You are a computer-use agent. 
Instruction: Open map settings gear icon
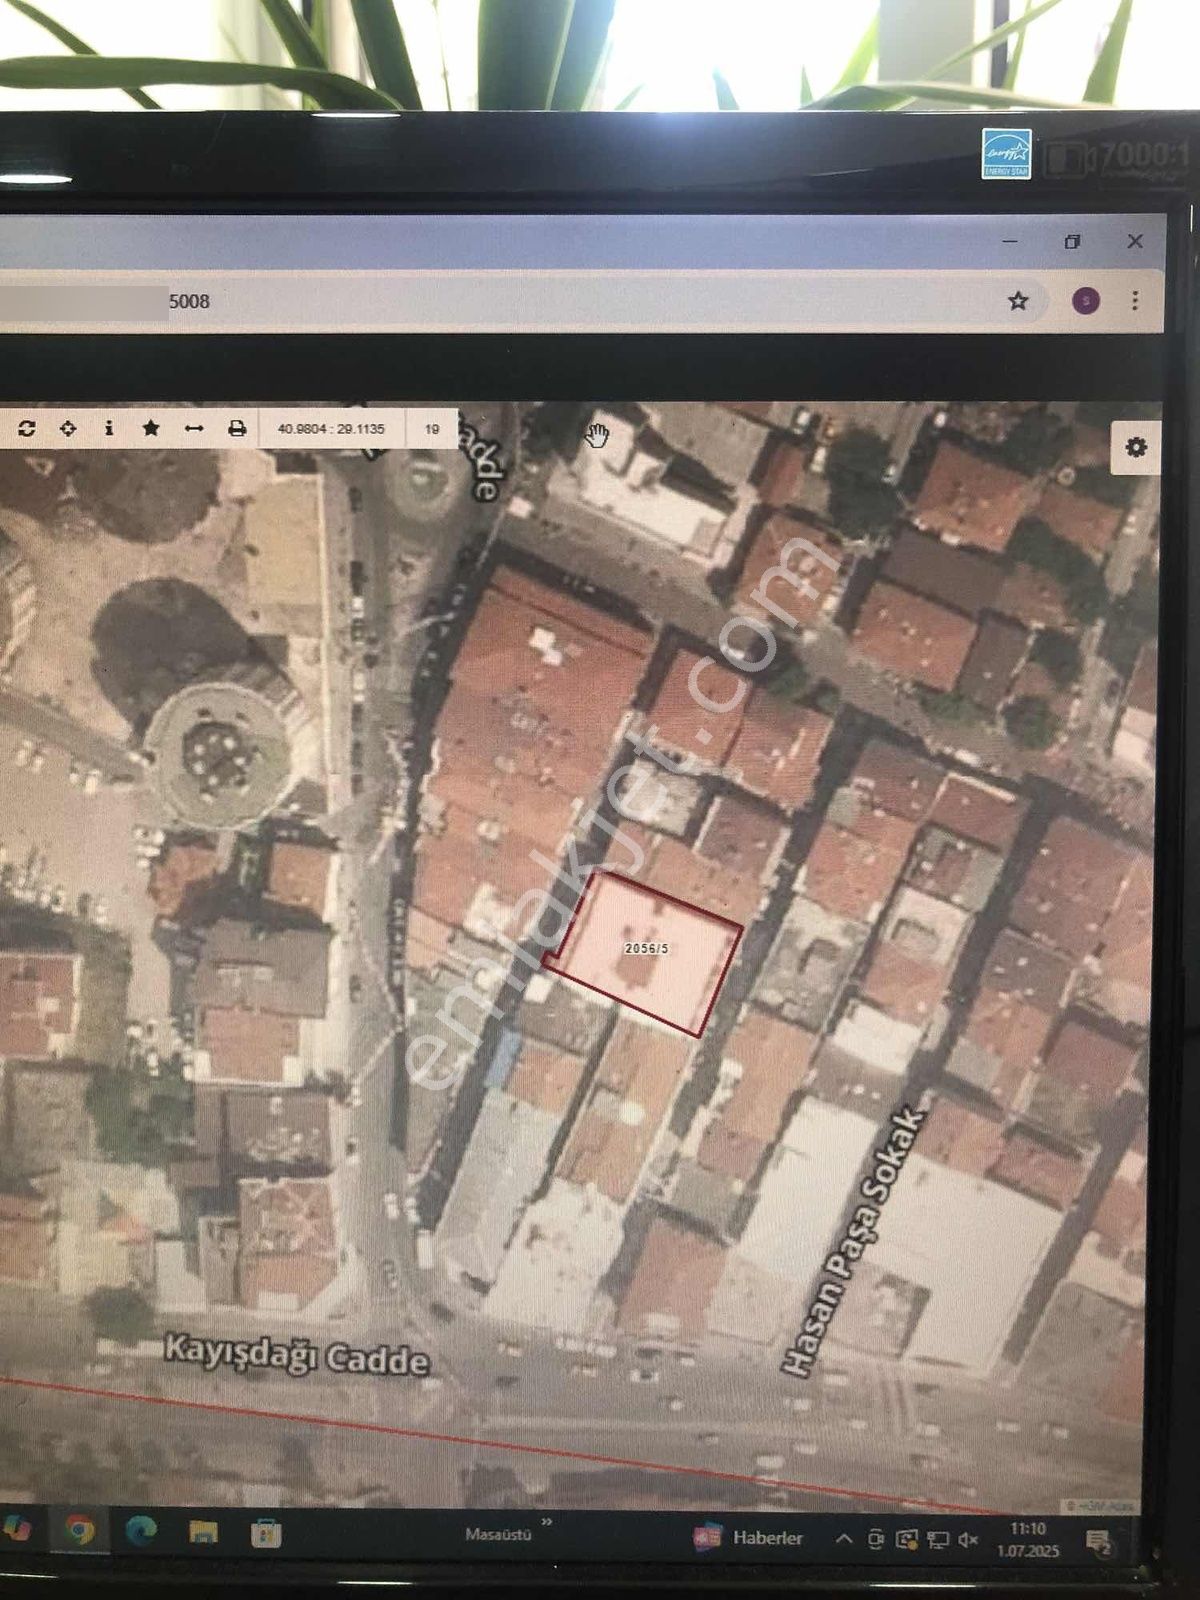click(x=1136, y=447)
